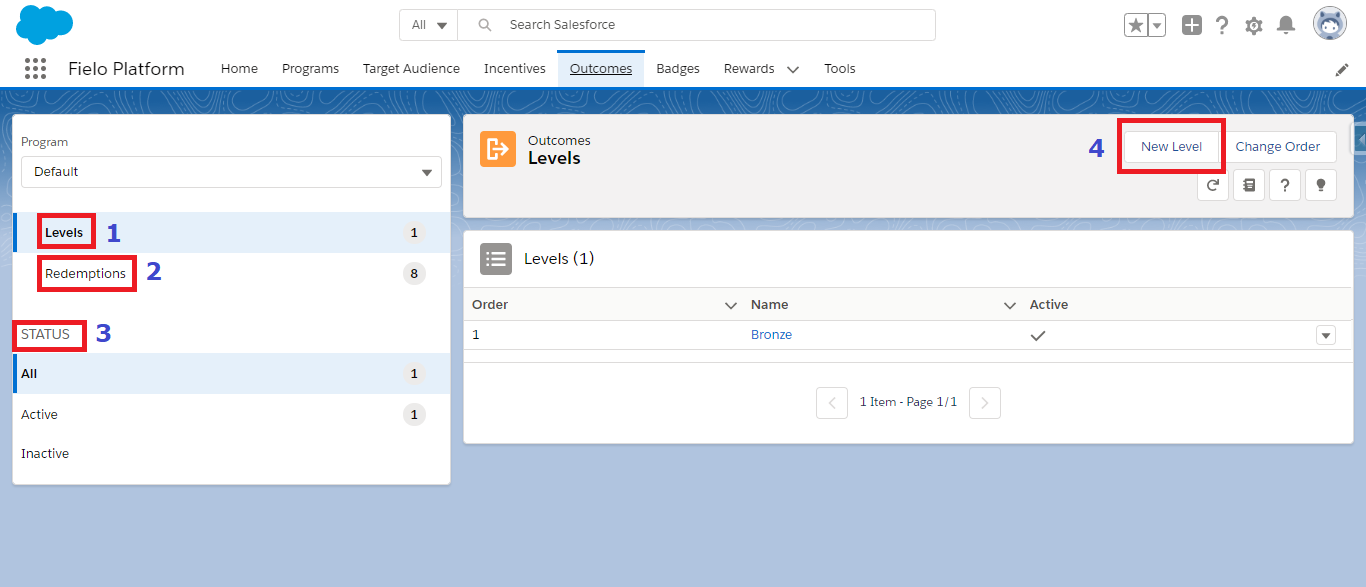Open user profile avatar
Viewport: 1366px width, 587px height.
1330,24
